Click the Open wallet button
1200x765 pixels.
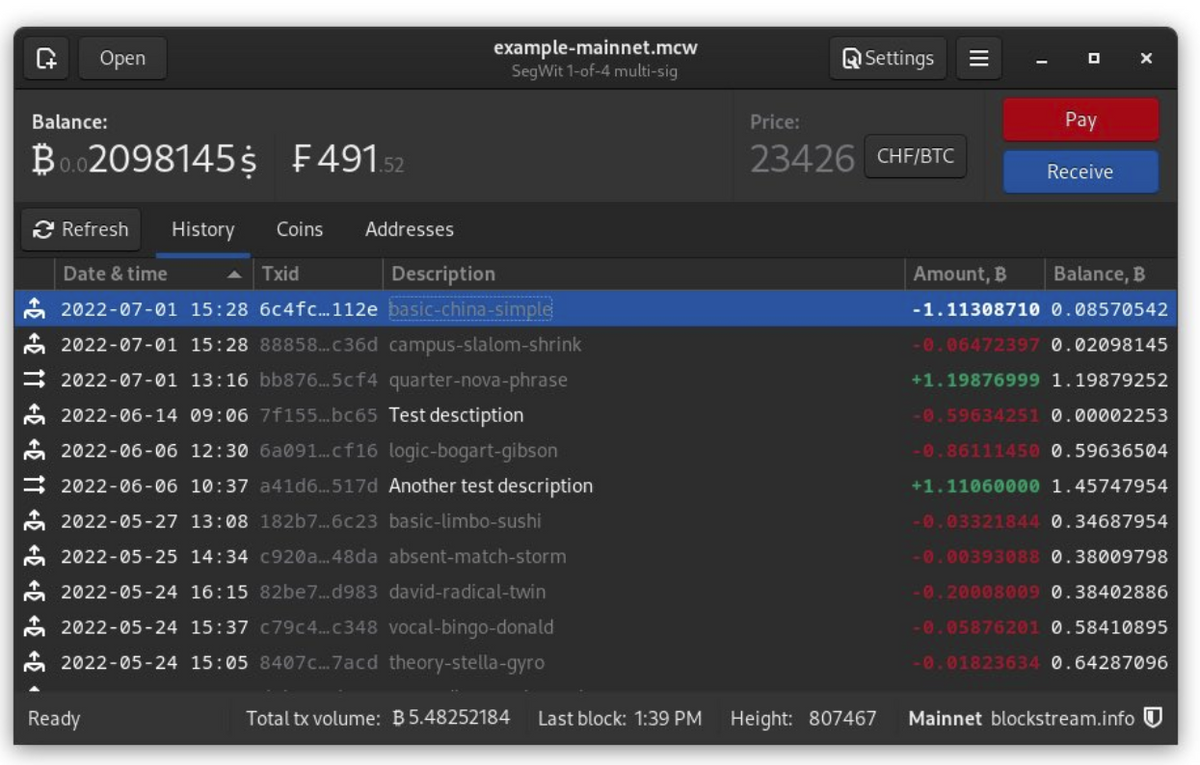click(x=122, y=59)
